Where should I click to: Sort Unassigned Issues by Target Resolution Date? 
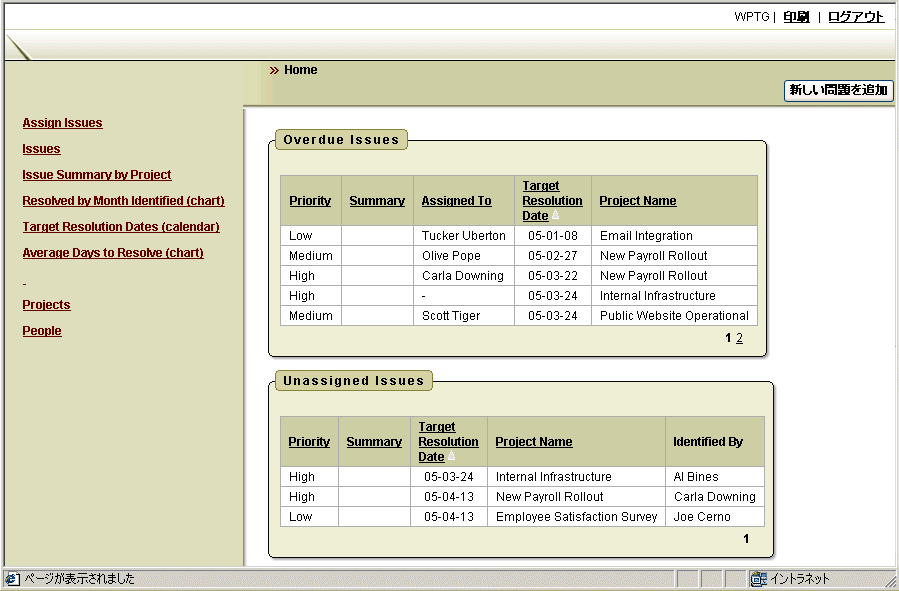pos(448,441)
